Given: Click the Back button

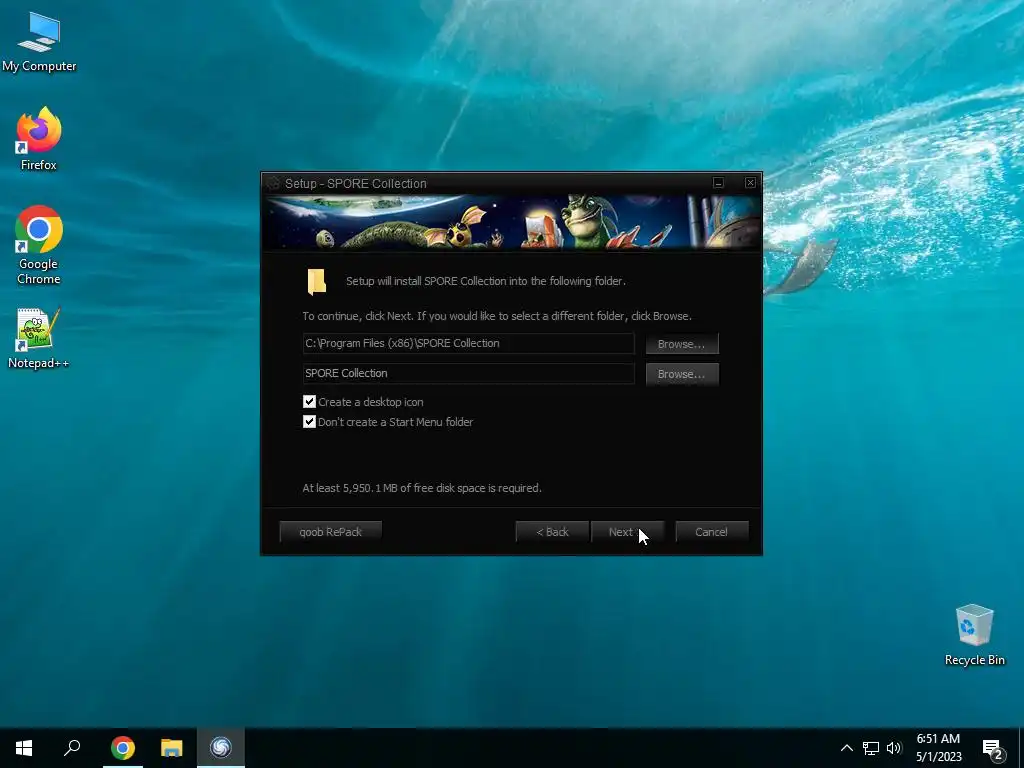Looking at the screenshot, I should click(552, 532).
